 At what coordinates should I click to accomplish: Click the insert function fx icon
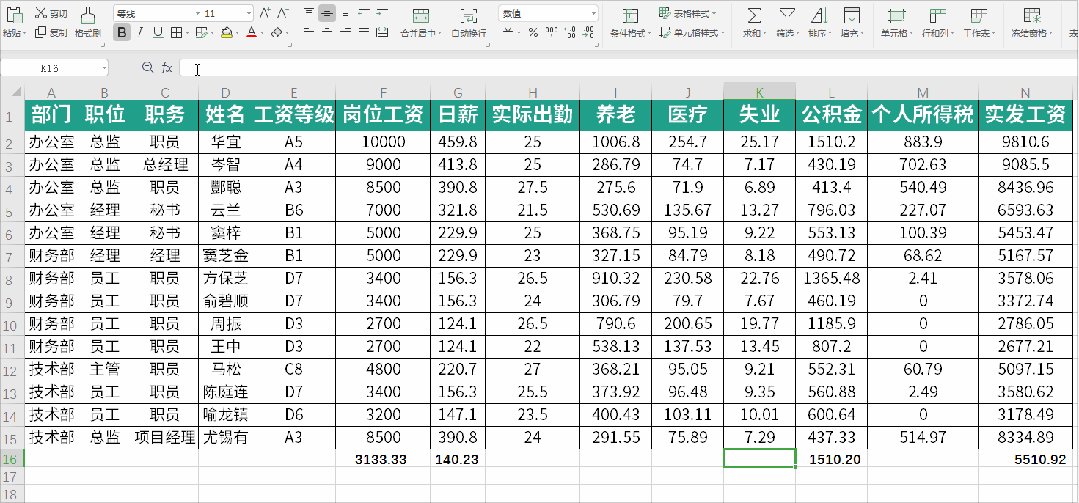(x=167, y=67)
